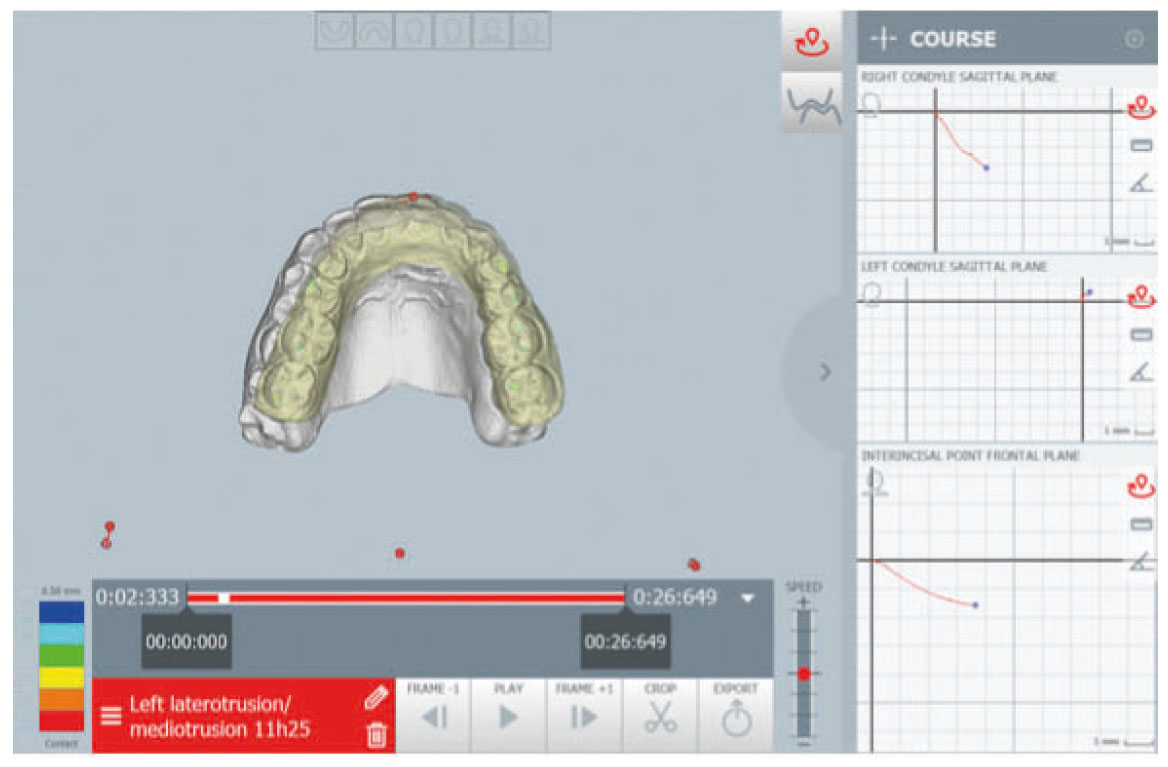Click the center red marker below the model
The width and height of the screenshot is (1168, 767).
400,553
